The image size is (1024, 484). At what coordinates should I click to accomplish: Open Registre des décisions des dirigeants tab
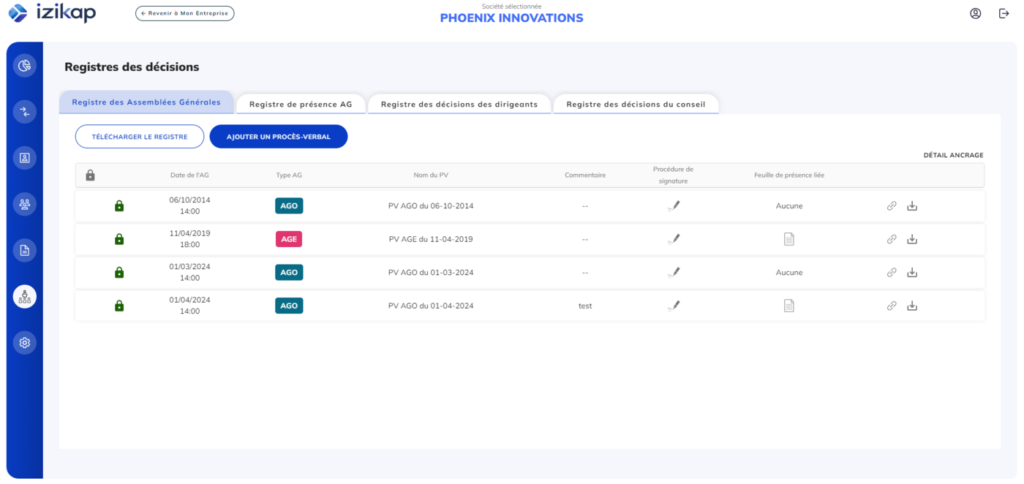(459, 104)
